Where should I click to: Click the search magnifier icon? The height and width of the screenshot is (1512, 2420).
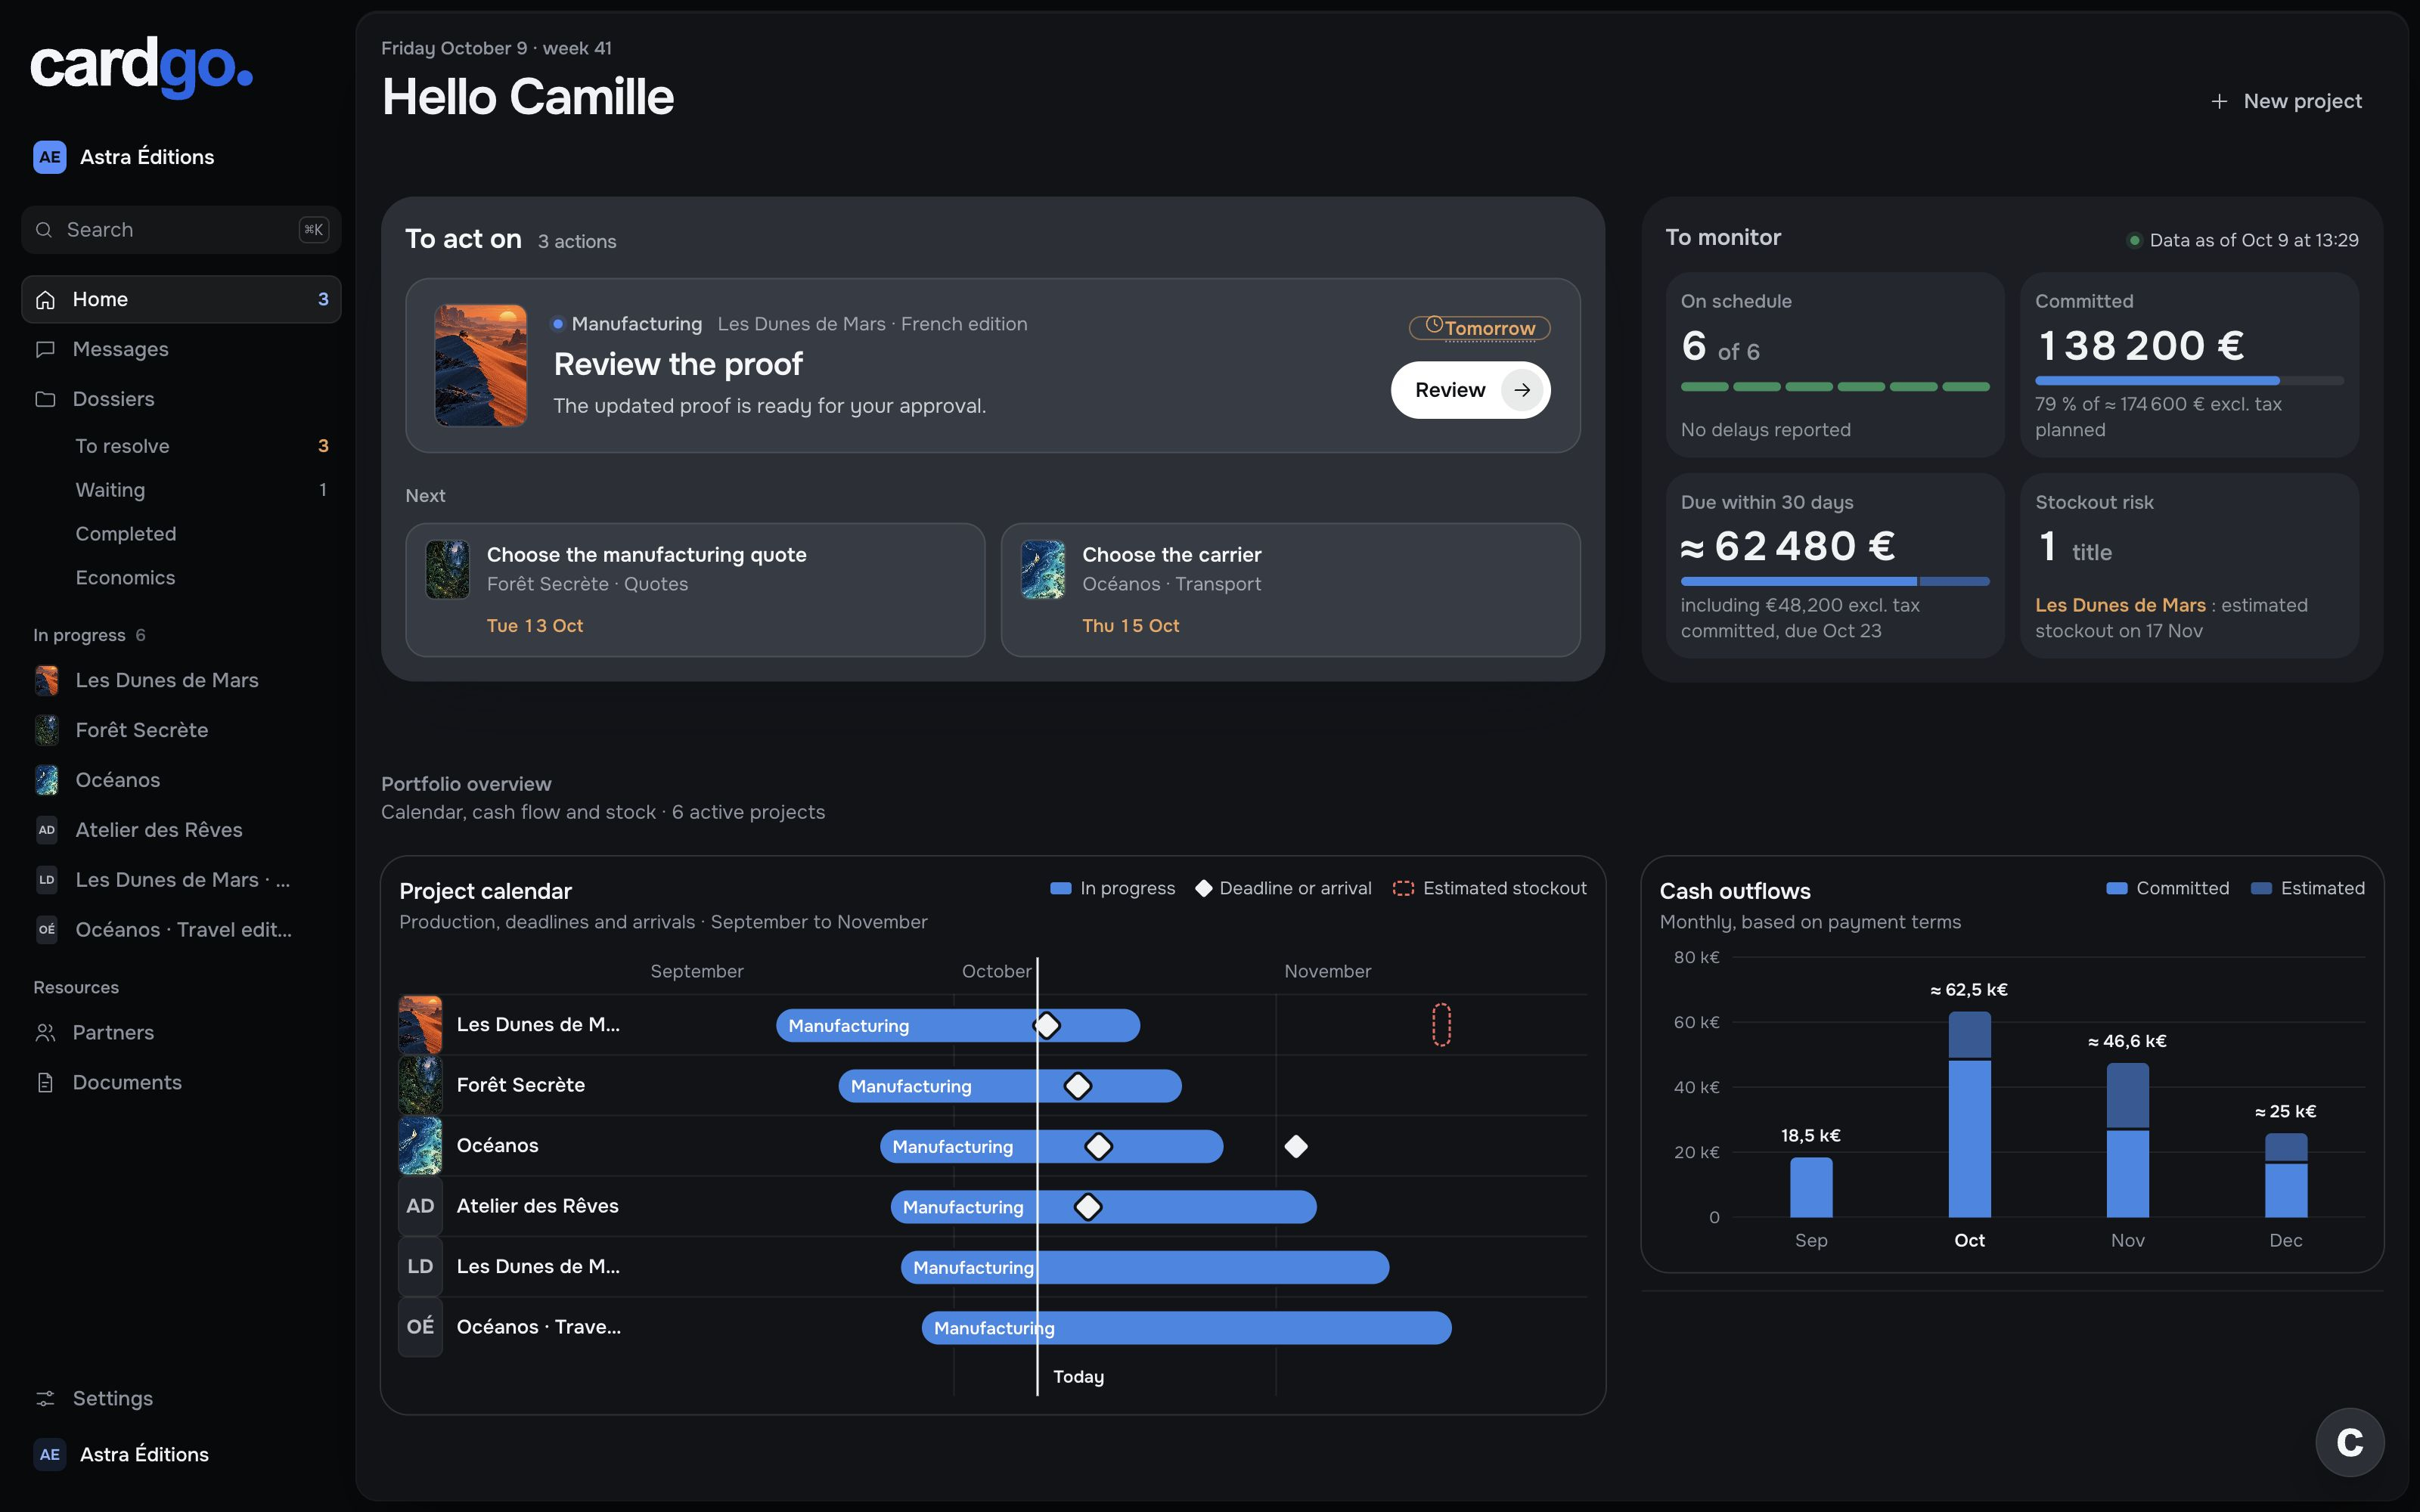pos(44,230)
